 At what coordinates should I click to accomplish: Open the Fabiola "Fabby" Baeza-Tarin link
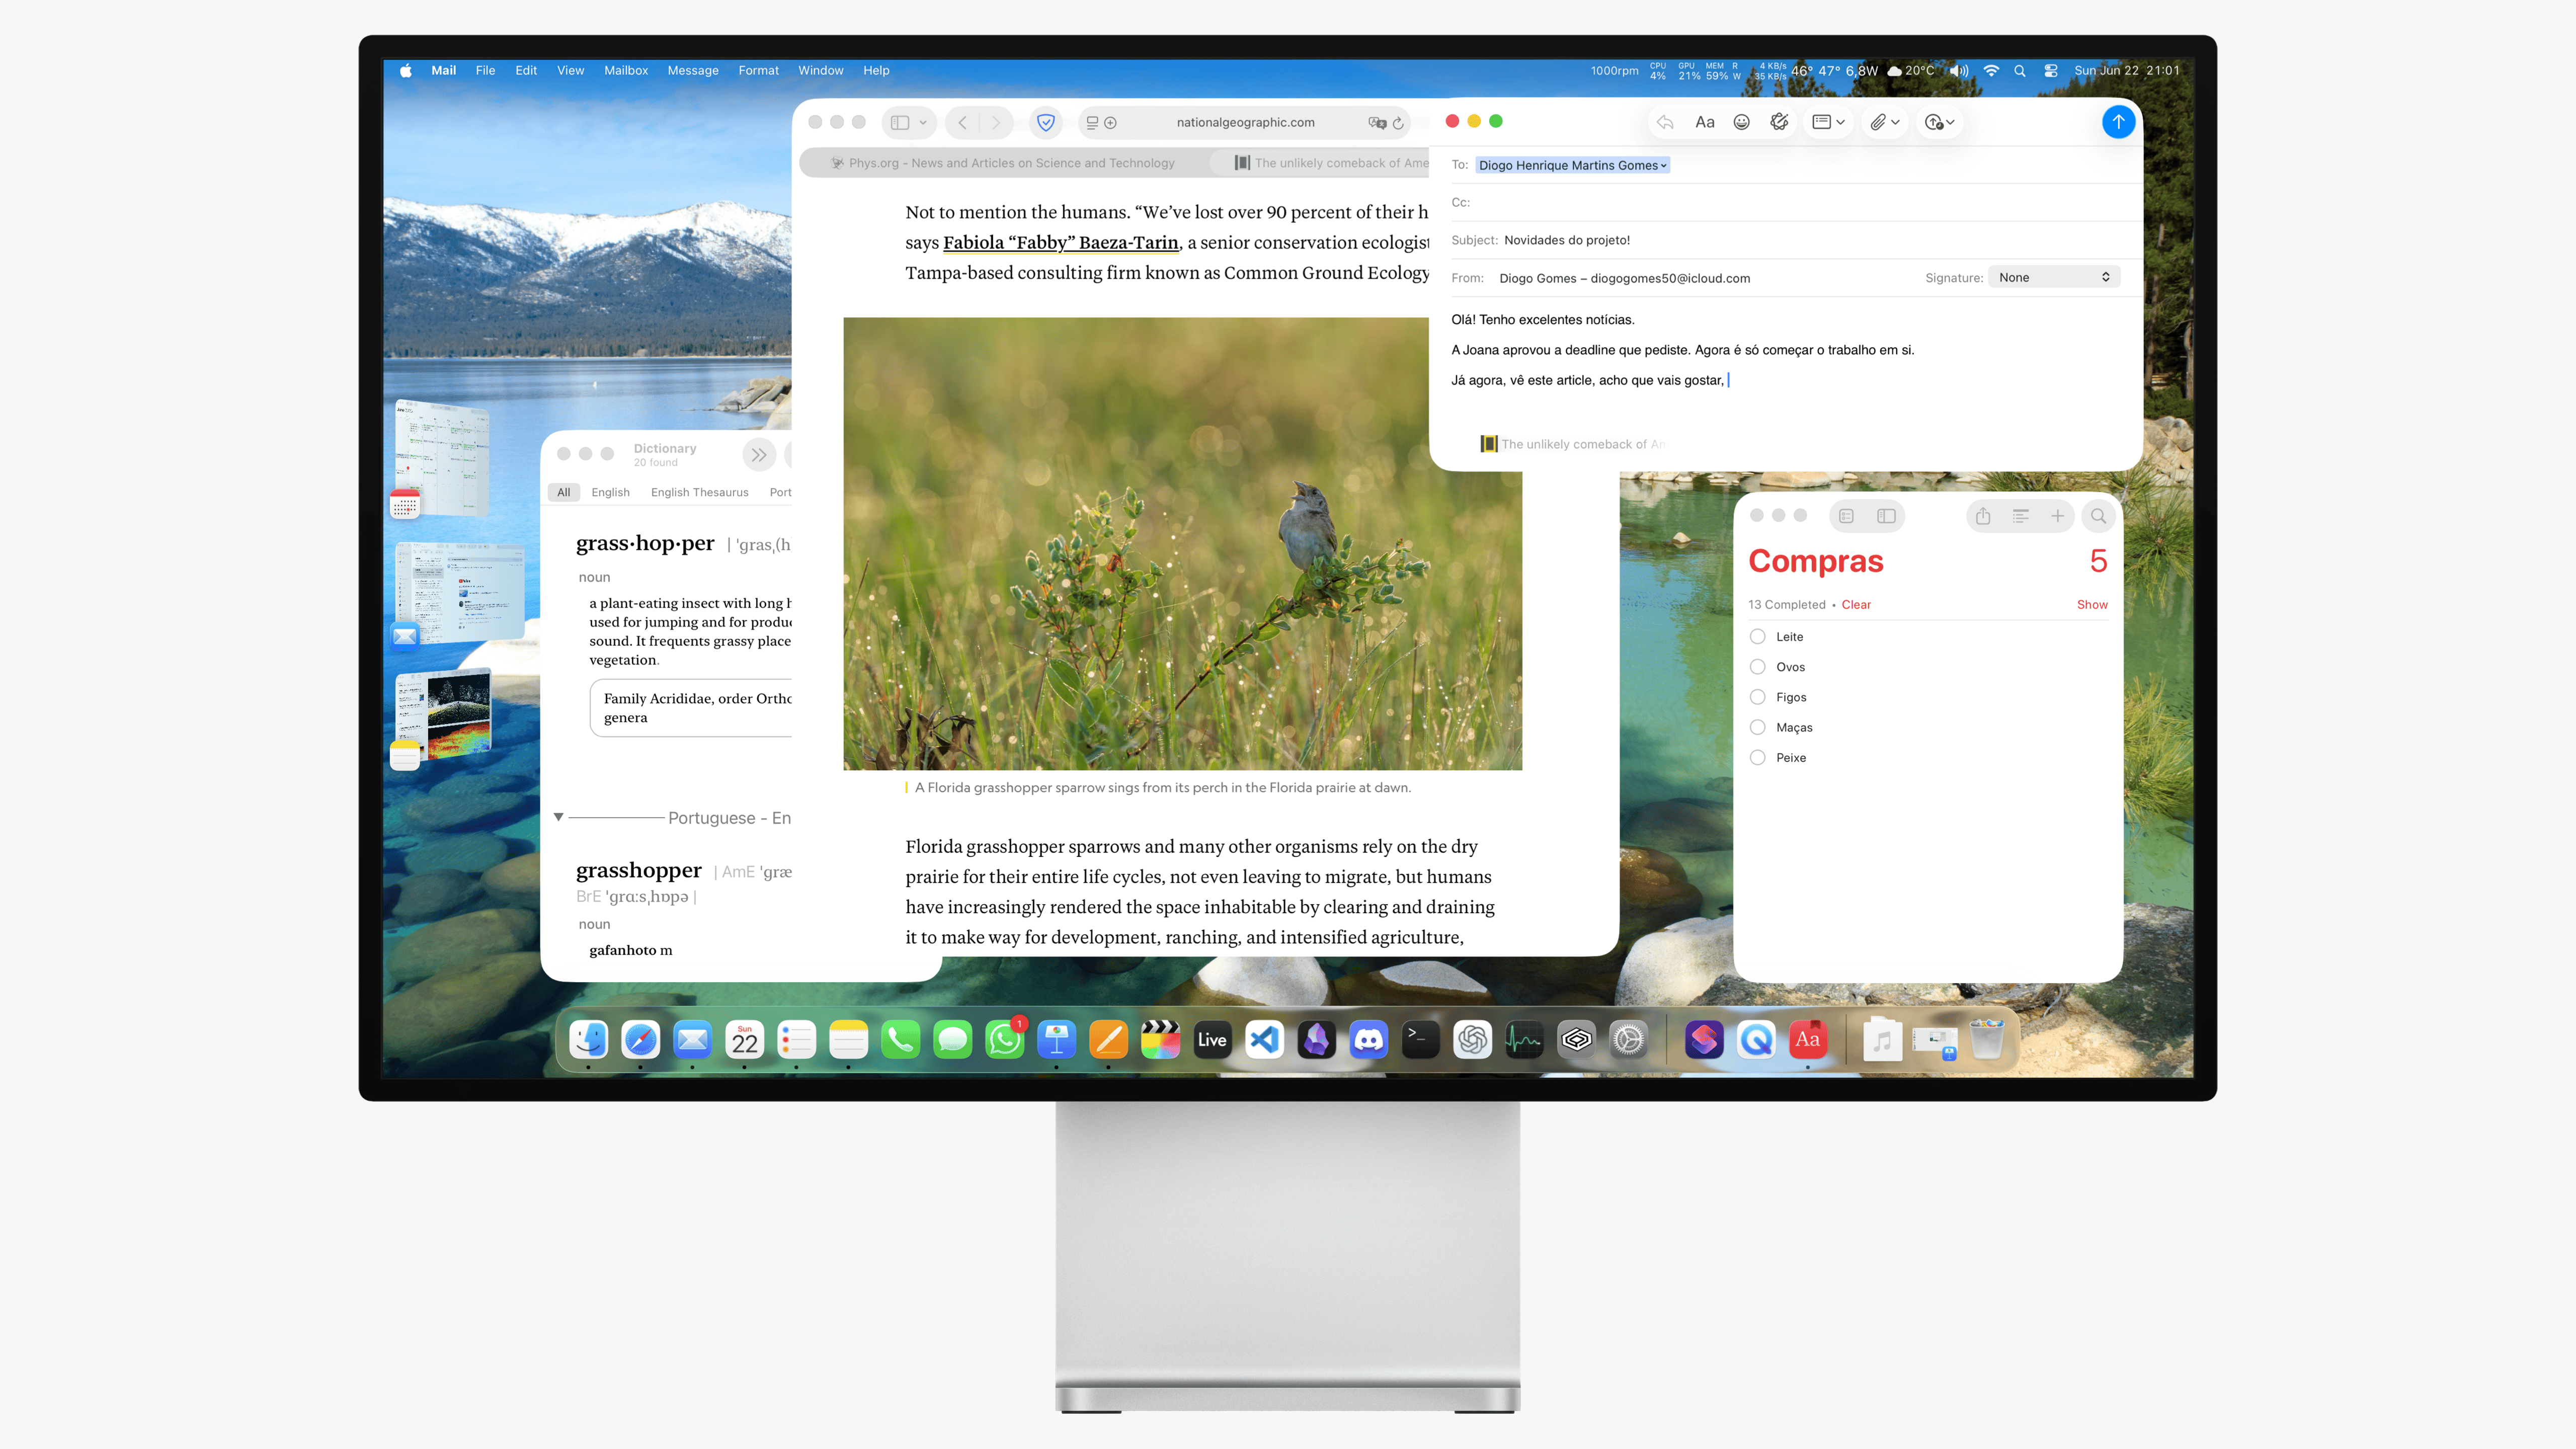[x=1060, y=242]
